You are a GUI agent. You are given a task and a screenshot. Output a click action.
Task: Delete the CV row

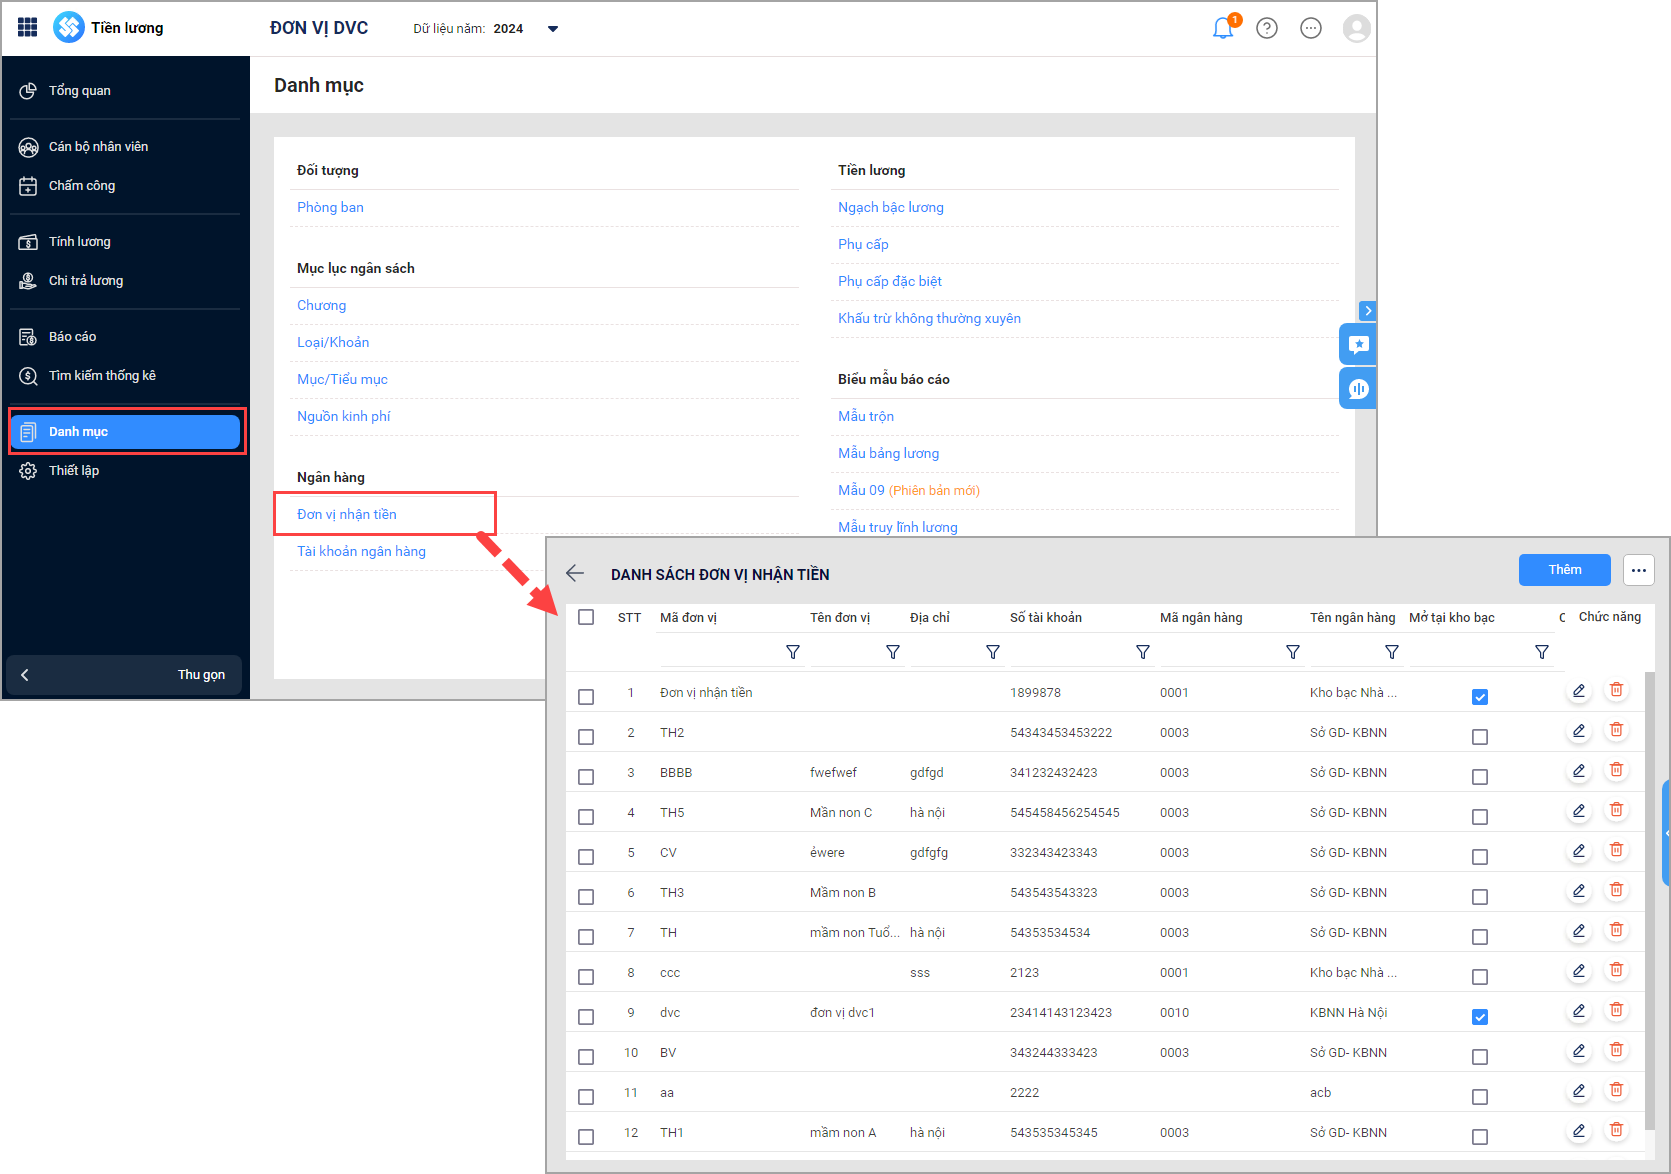pyautogui.click(x=1616, y=850)
